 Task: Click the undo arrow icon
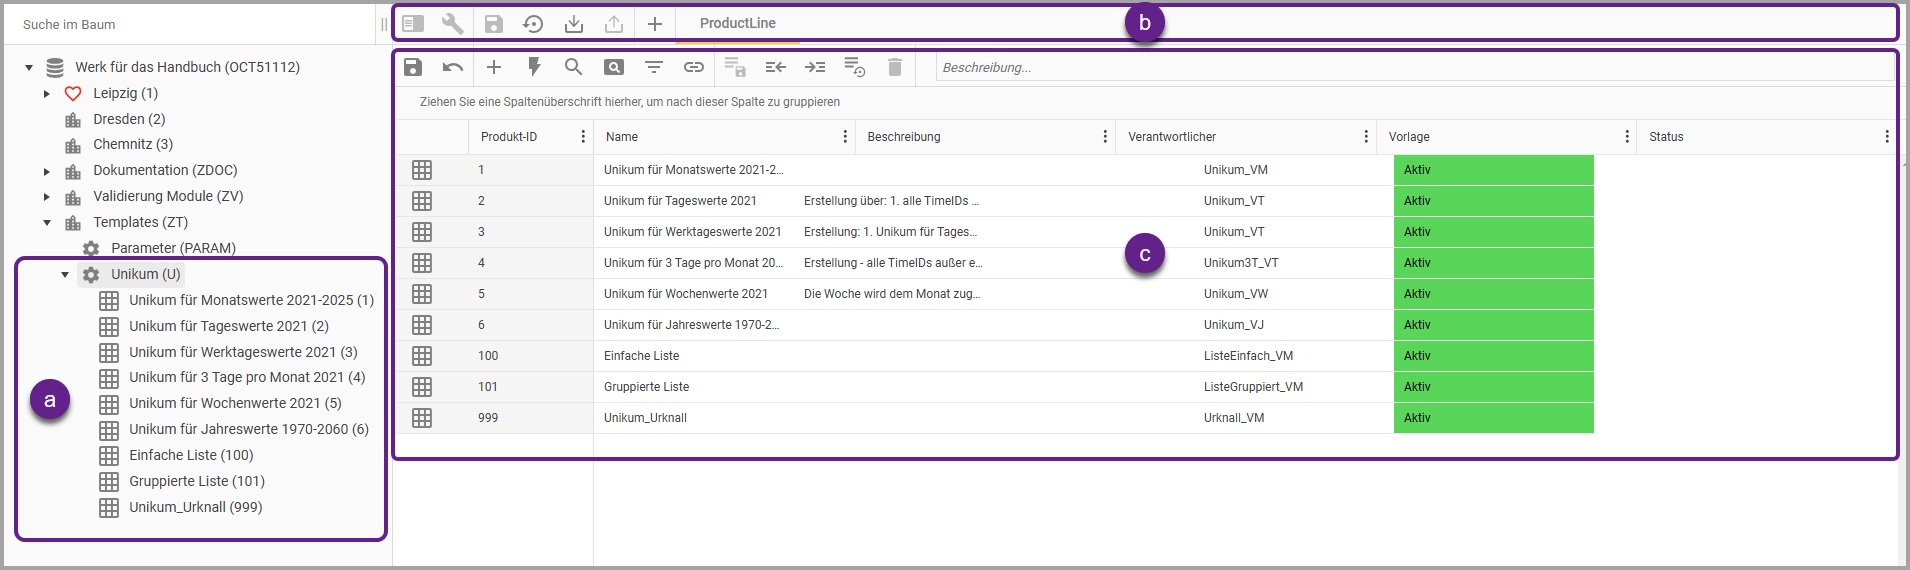pos(453,67)
